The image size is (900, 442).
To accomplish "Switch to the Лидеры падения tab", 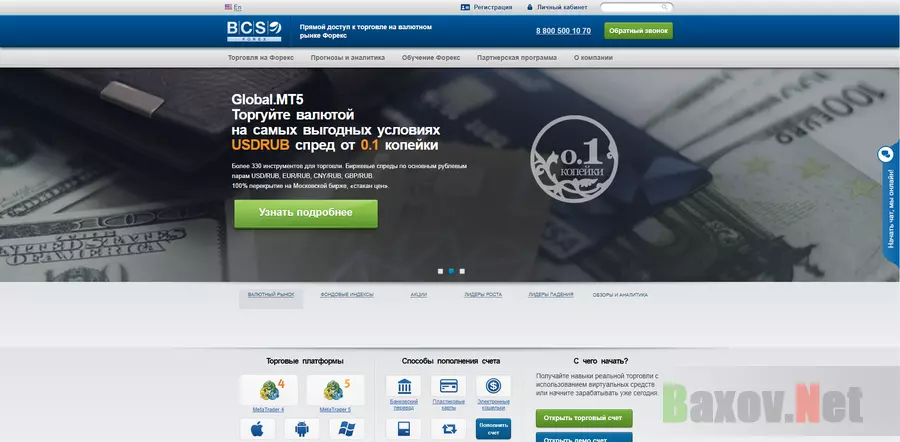I will click(x=551, y=294).
